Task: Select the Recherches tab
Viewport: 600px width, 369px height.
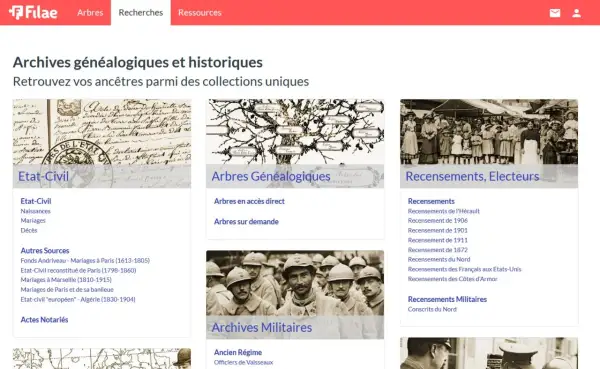Action: click(x=141, y=13)
